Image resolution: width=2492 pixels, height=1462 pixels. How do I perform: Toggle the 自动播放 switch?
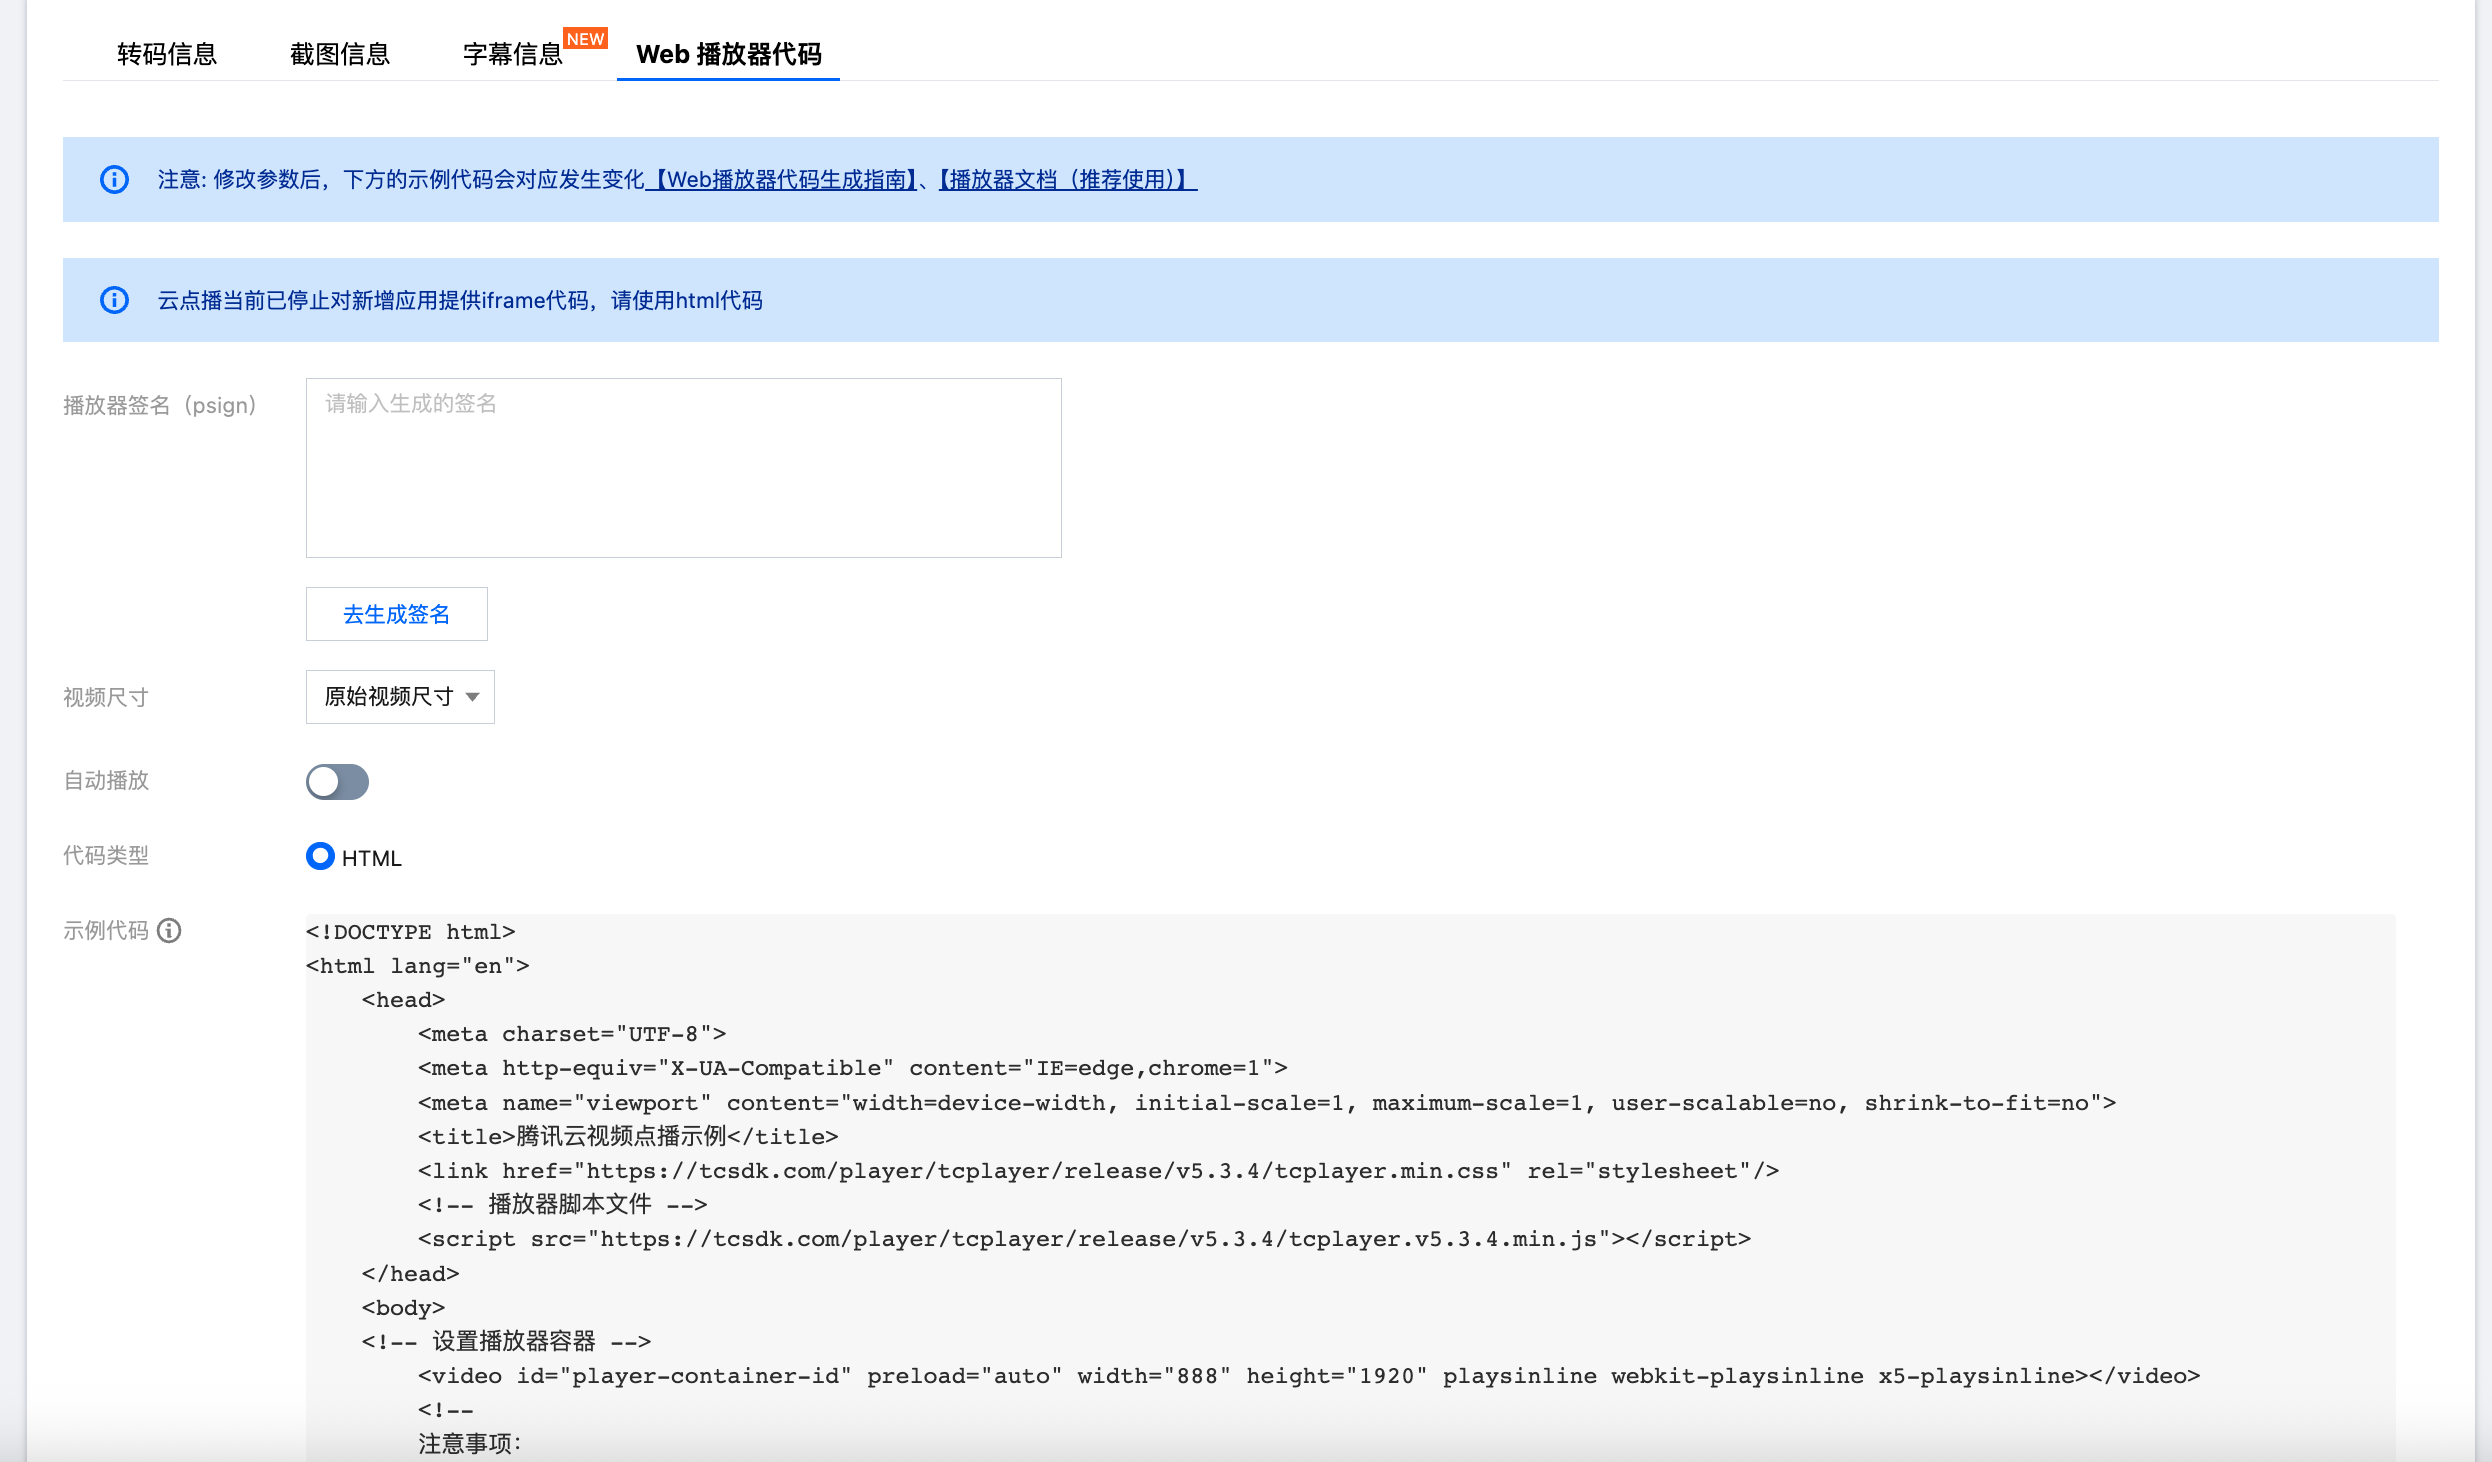pyautogui.click(x=337, y=782)
